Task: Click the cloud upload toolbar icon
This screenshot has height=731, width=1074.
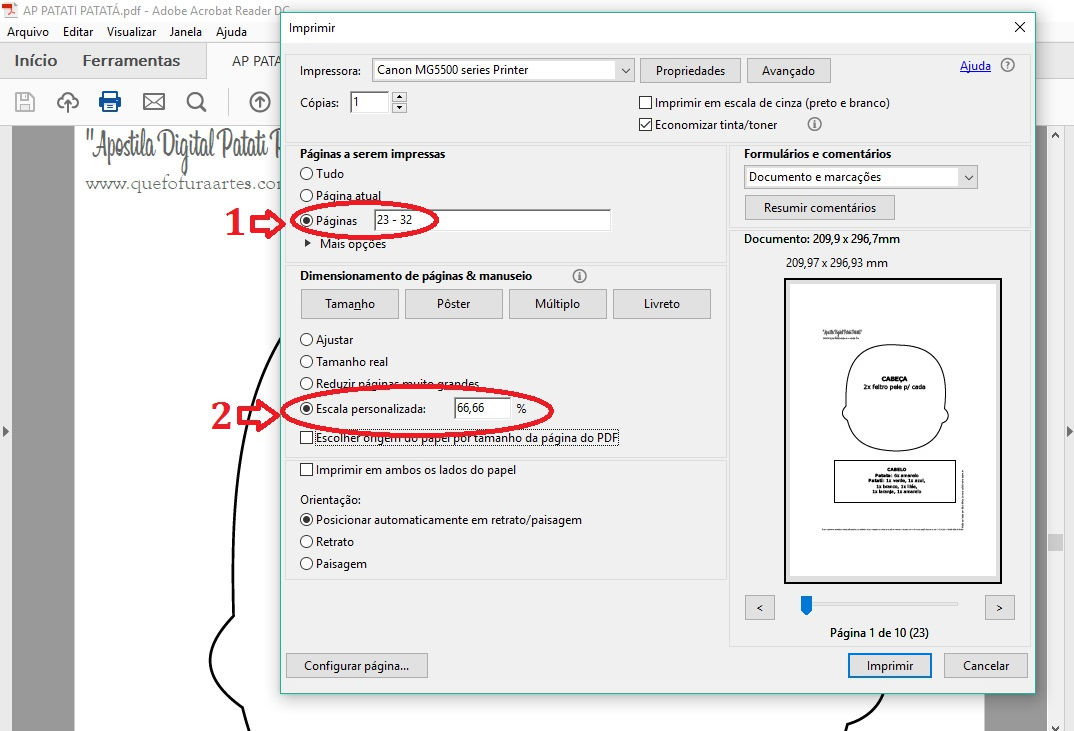Action: coord(67,102)
